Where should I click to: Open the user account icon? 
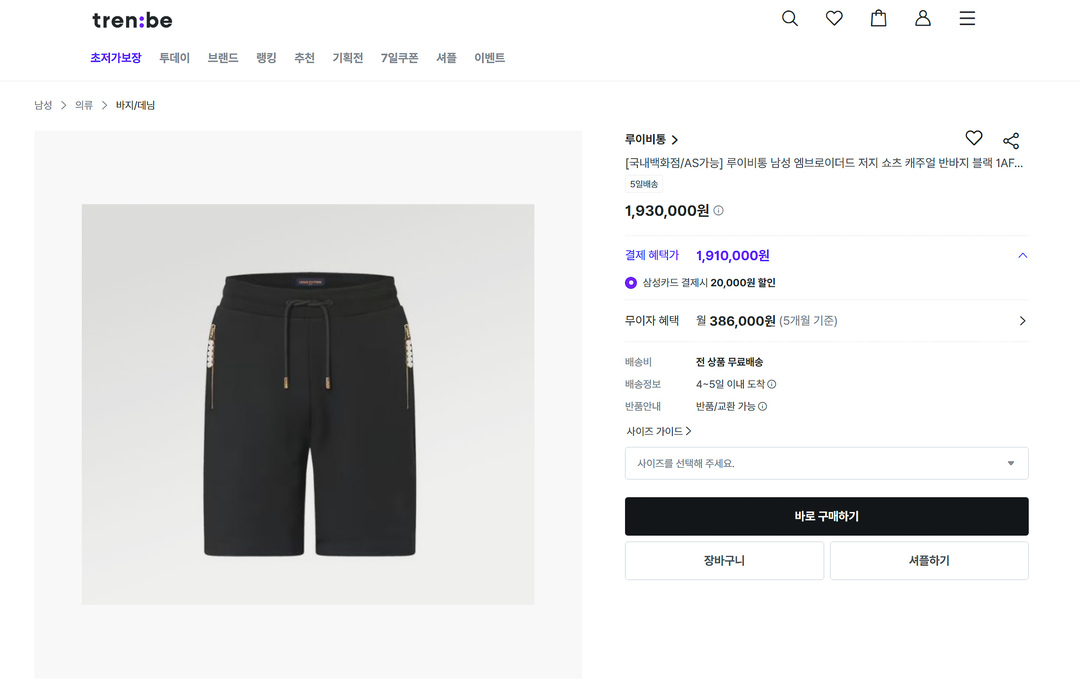(923, 19)
